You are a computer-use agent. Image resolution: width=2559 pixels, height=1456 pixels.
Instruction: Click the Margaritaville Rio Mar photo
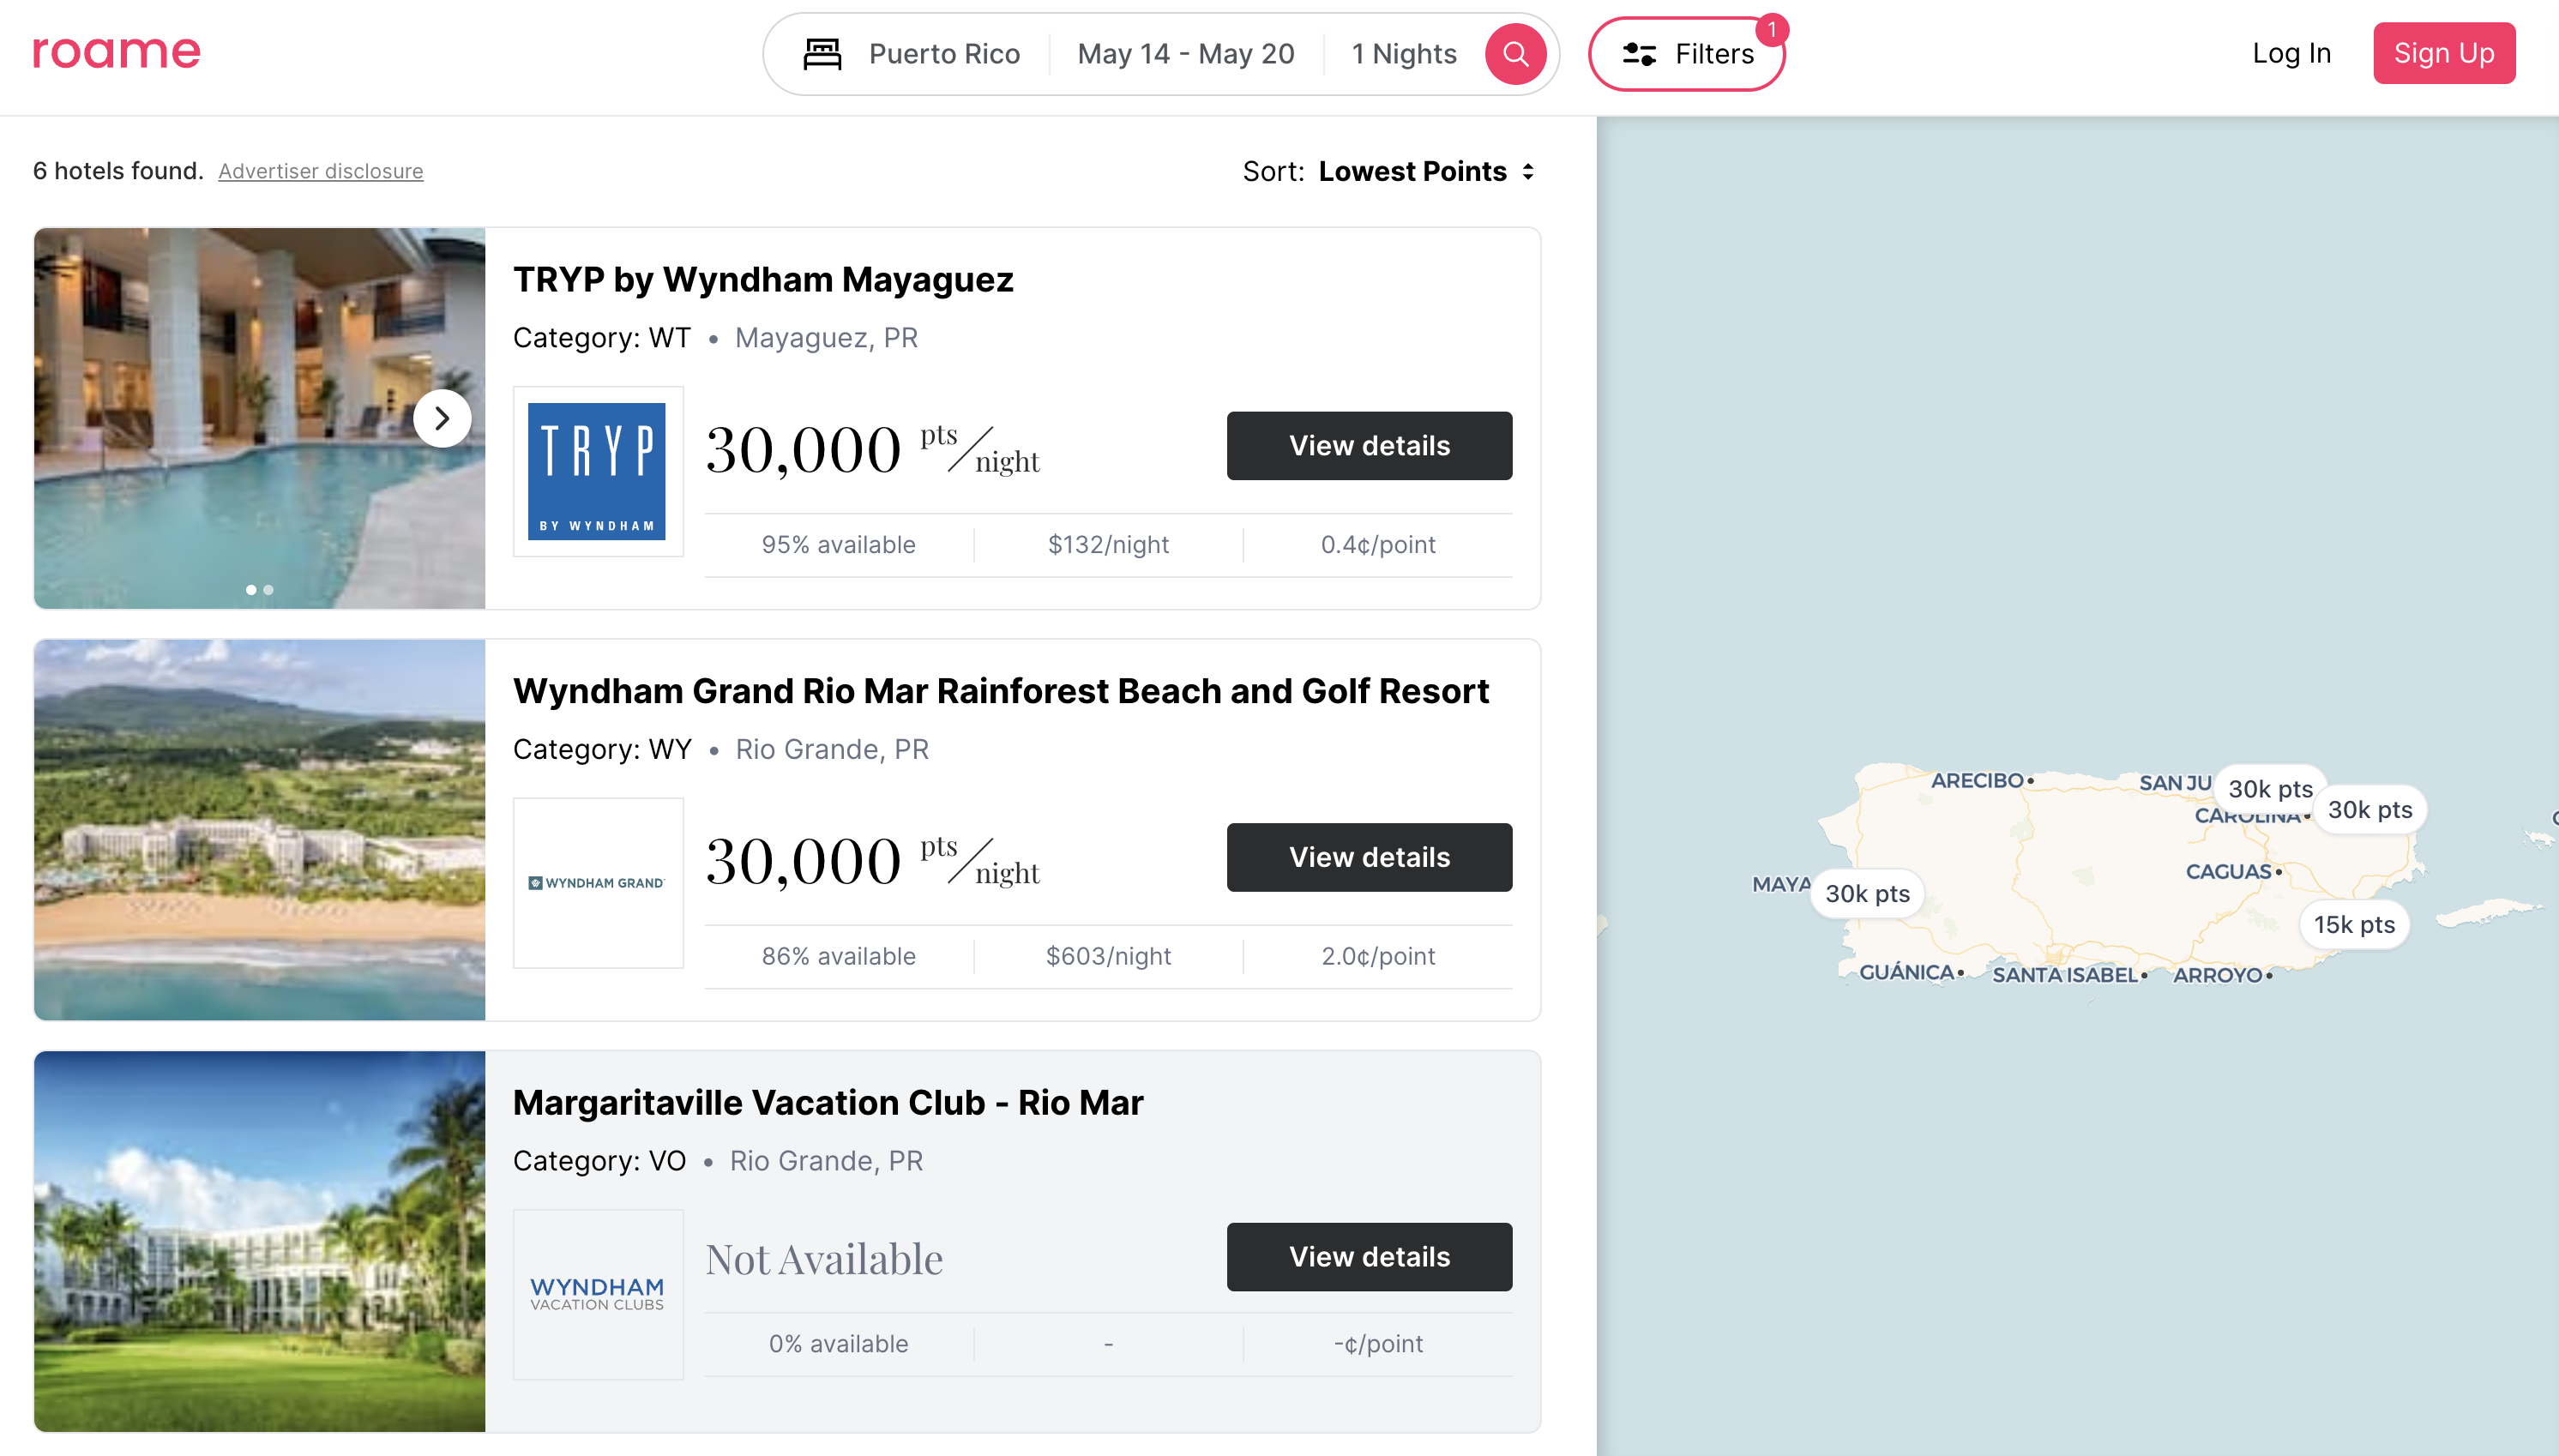(x=259, y=1241)
